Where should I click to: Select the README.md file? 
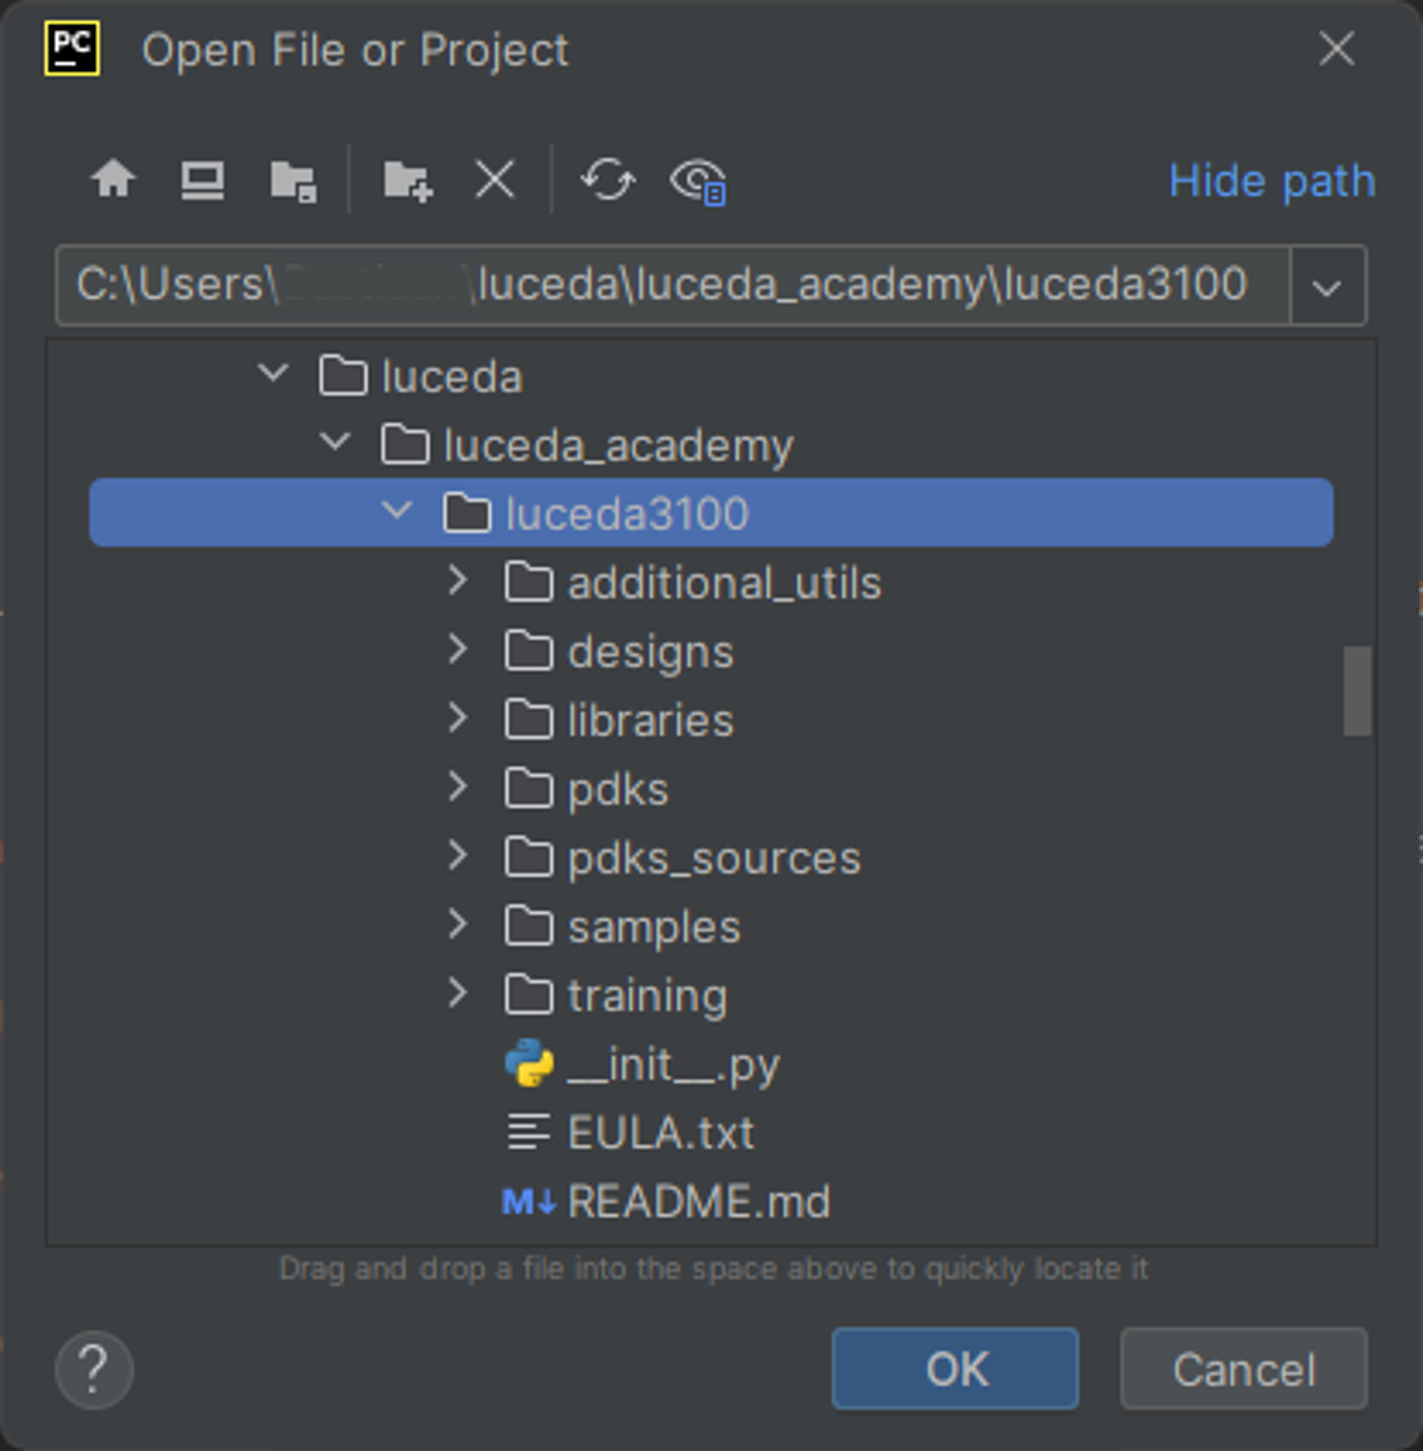[698, 1201]
